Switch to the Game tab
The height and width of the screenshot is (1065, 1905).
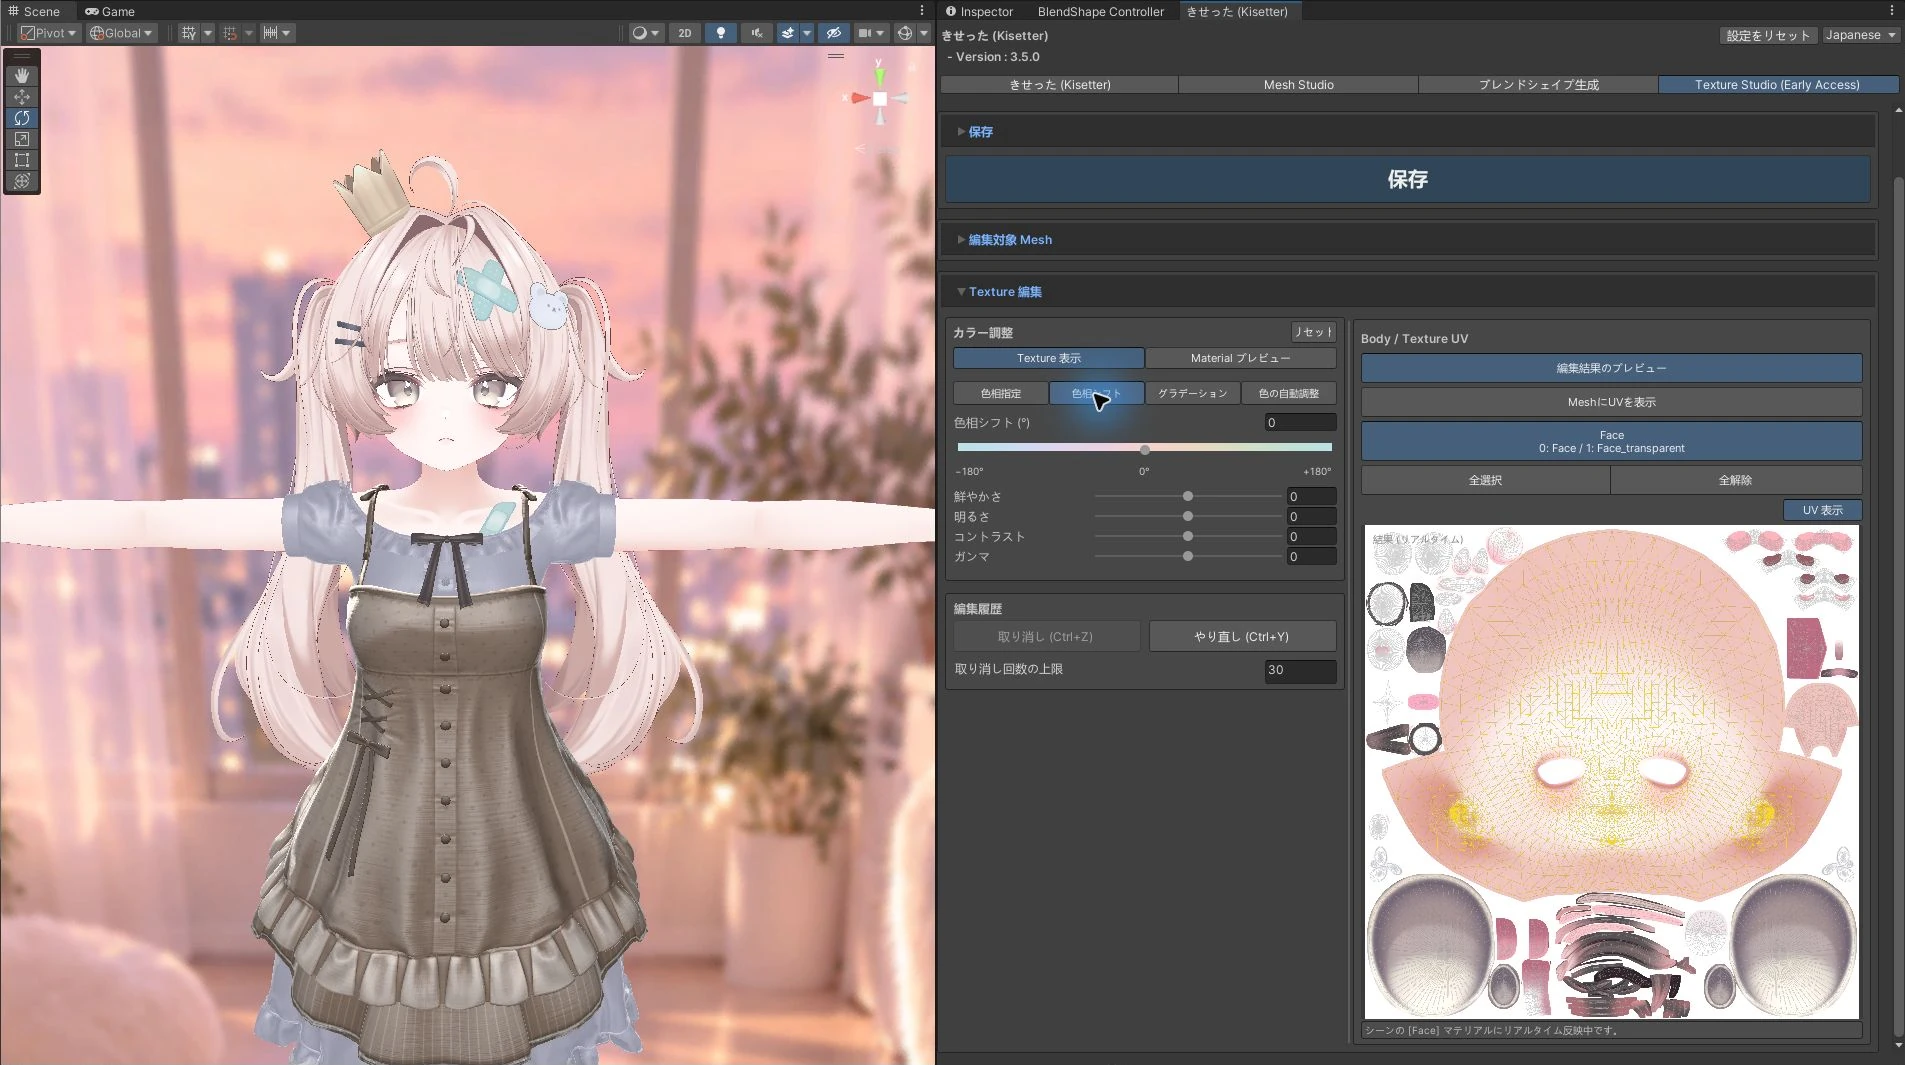tap(110, 12)
